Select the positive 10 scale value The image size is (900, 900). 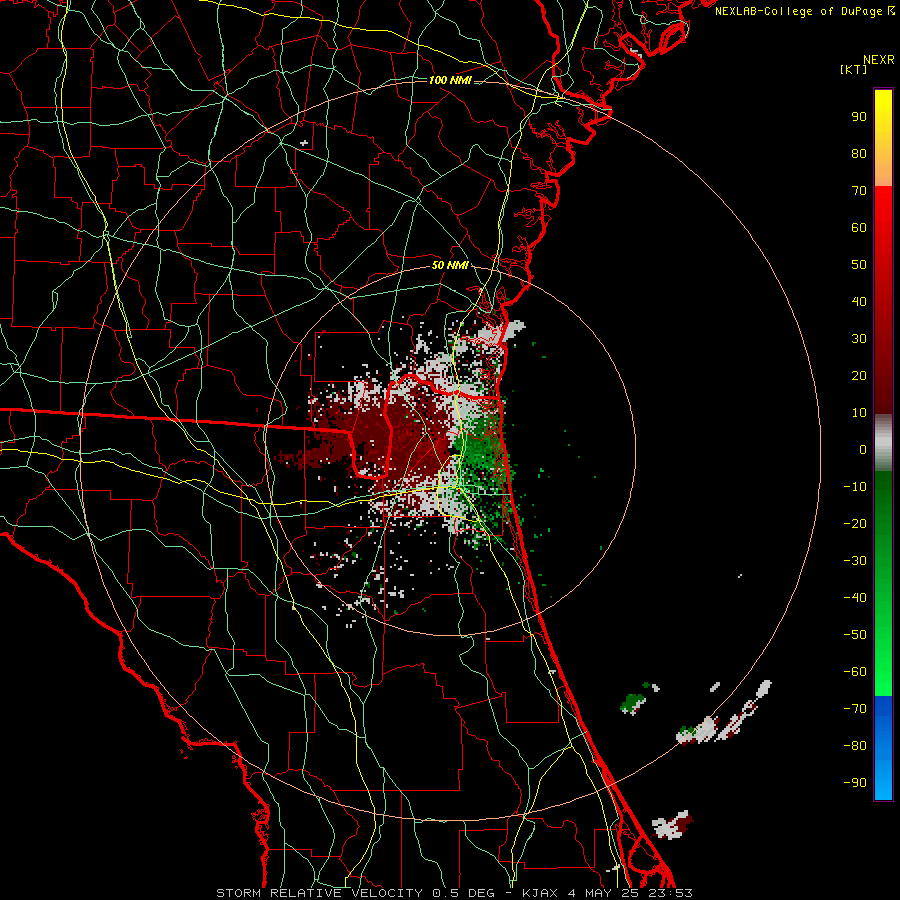point(859,413)
